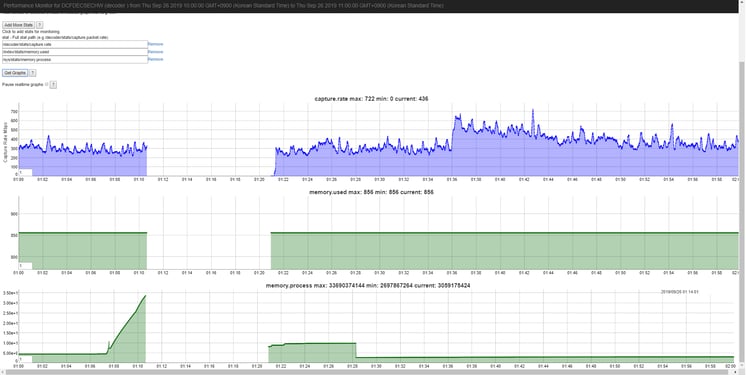Toggle the Pause realtime graphs checkbox
This screenshot has width=746, height=375.
tap(46, 84)
